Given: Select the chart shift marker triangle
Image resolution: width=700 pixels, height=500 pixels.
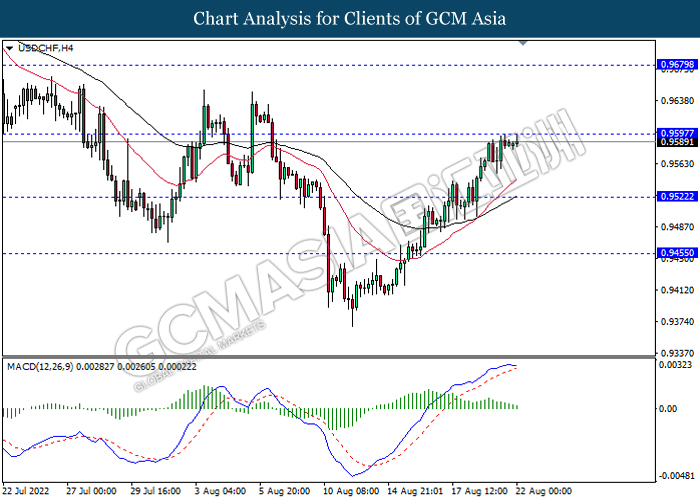Looking at the screenshot, I should pyautogui.click(x=523, y=43).
